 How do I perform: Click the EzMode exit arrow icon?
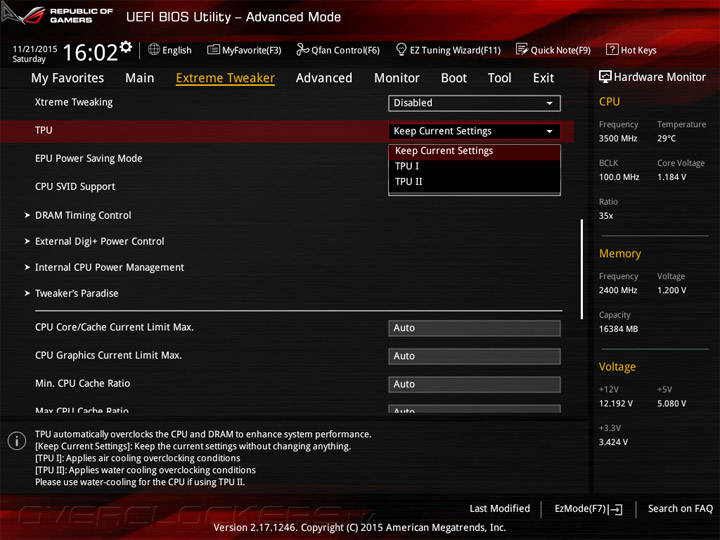coord(617,509)
